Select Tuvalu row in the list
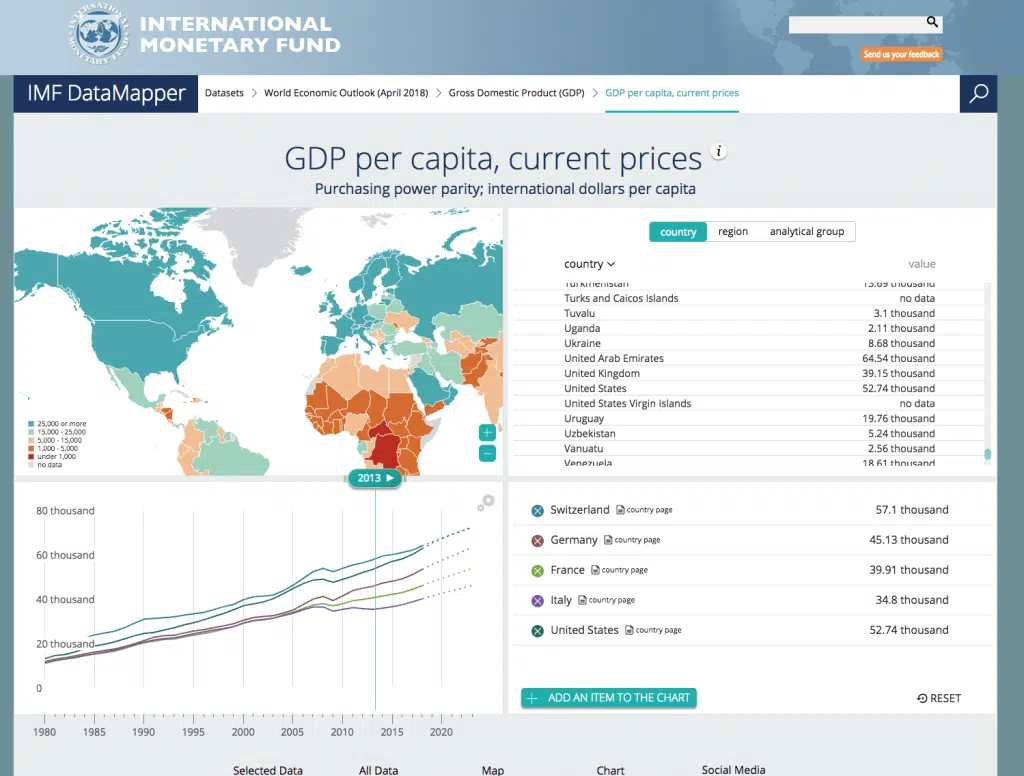The height and width of the screenshot is (776, 1024). pos(749,314)
